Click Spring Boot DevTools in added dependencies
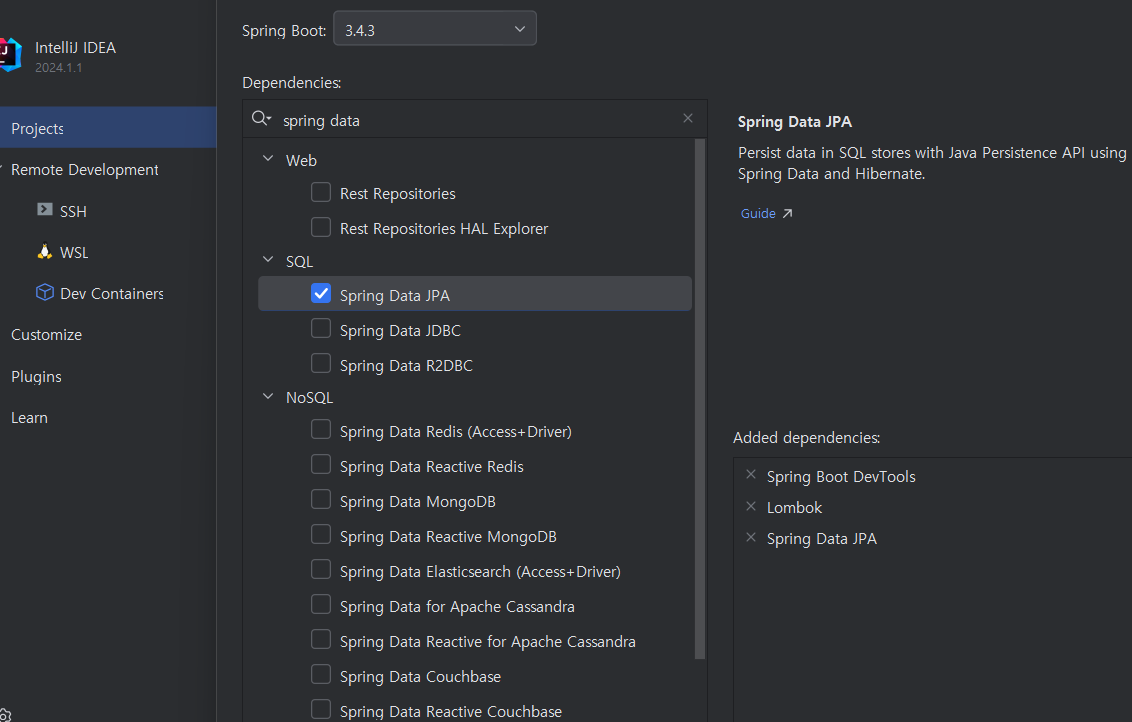 point(841,477)
